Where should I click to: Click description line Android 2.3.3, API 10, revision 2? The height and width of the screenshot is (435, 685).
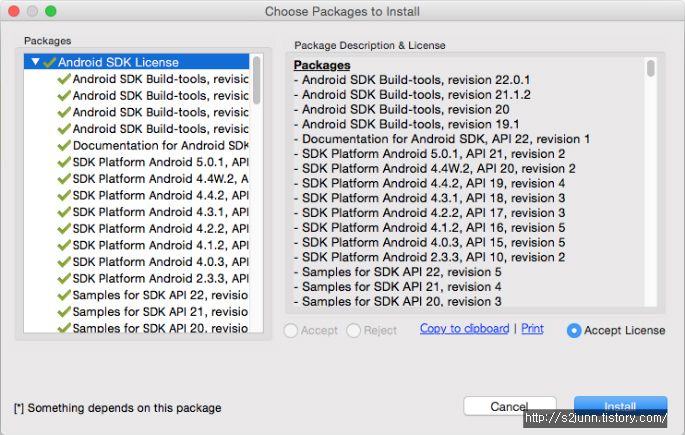(x=429, y=258)
